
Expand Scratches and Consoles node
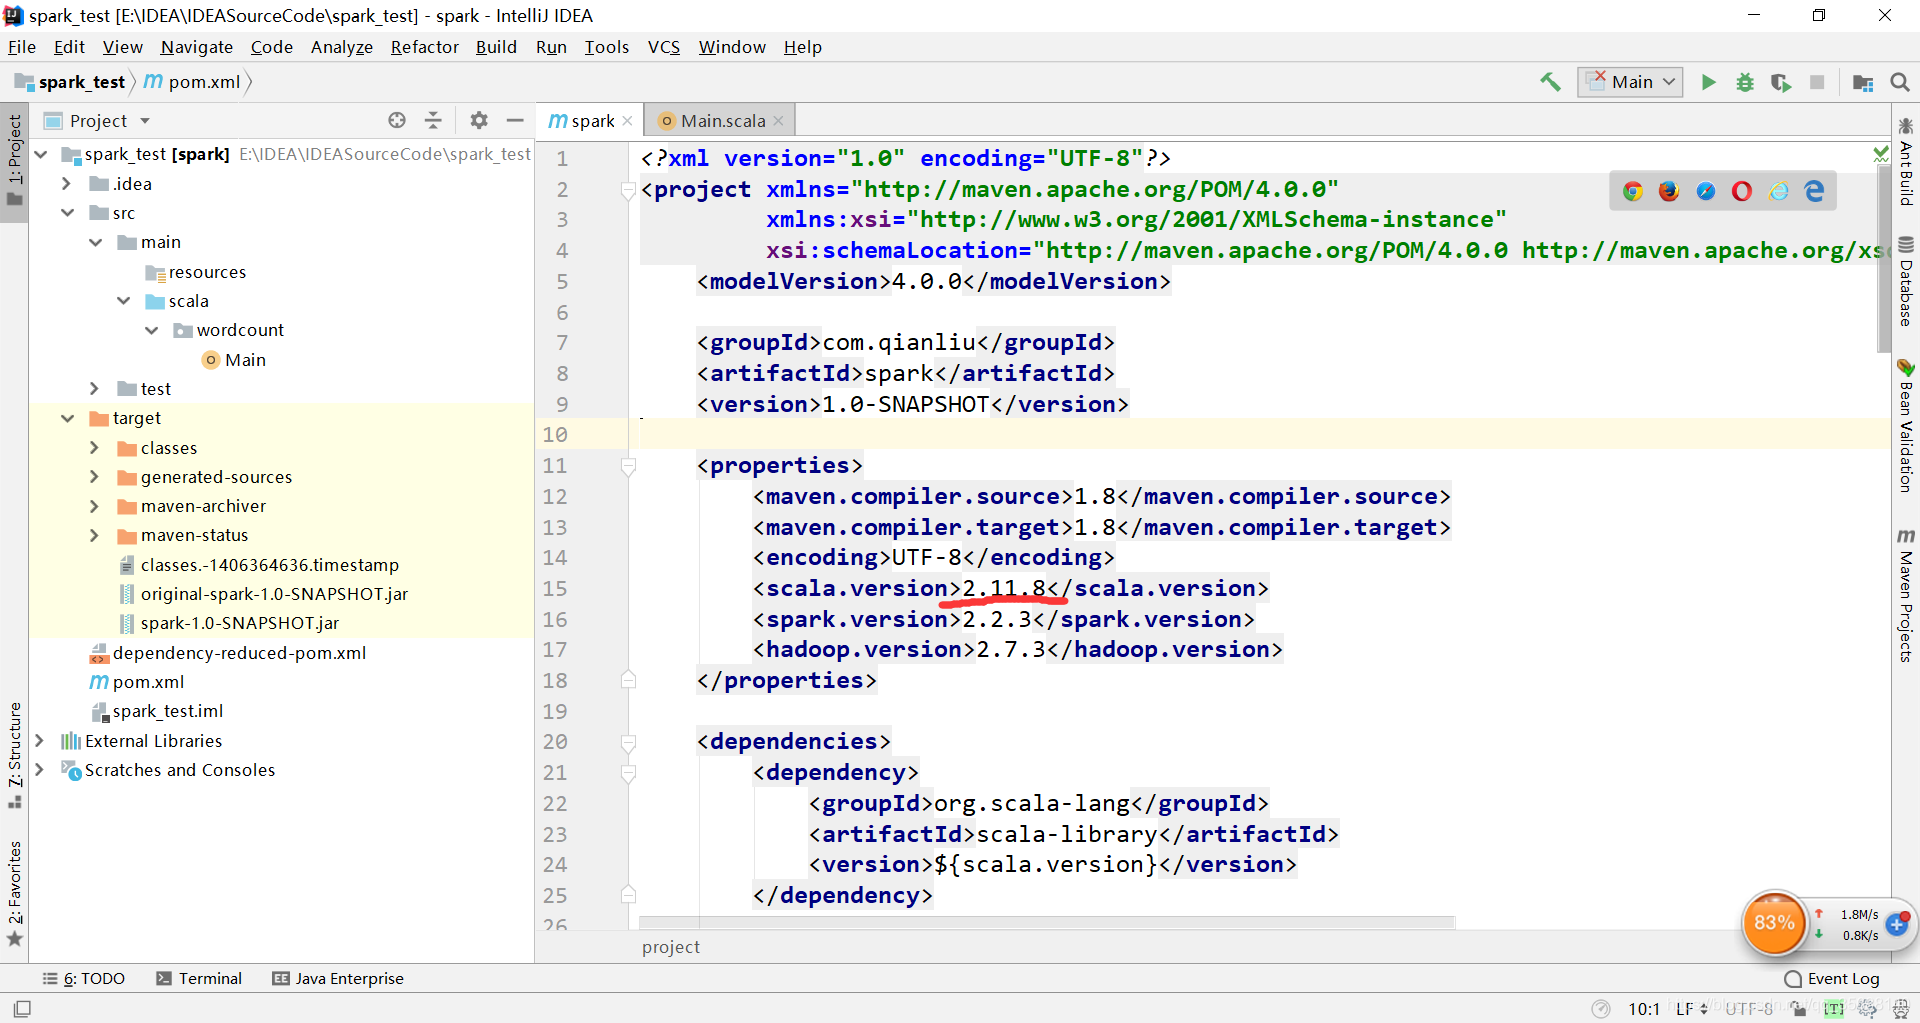(39, 769)
